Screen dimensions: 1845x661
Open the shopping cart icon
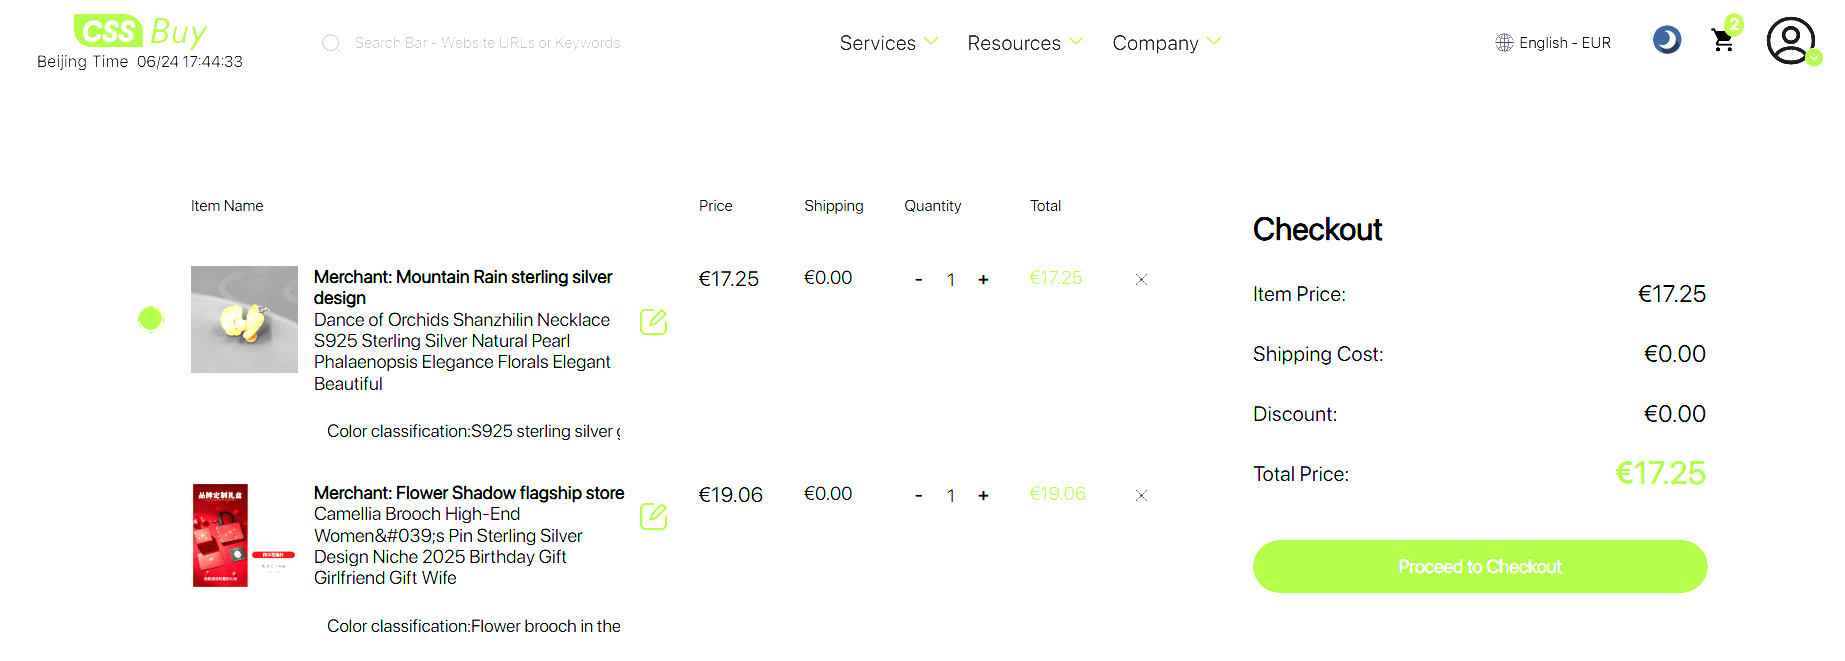click(1722, 40)
